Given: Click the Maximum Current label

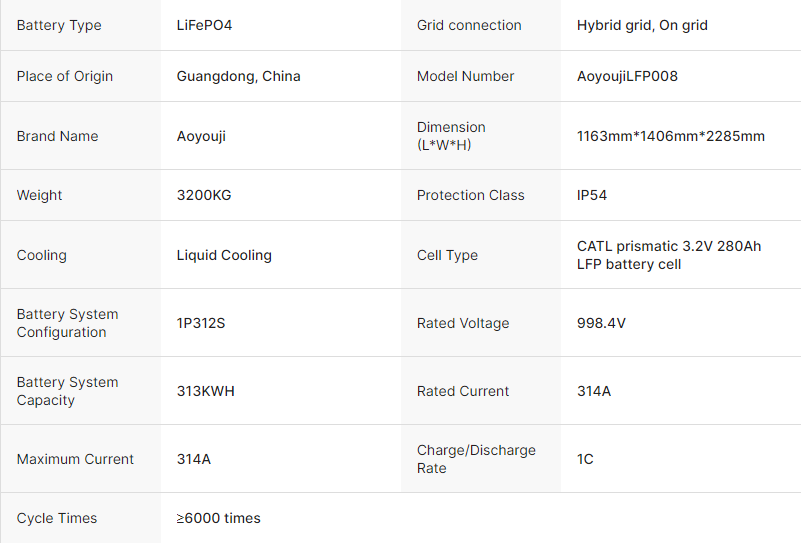Looking at the screenshot, I should [75, 459].
